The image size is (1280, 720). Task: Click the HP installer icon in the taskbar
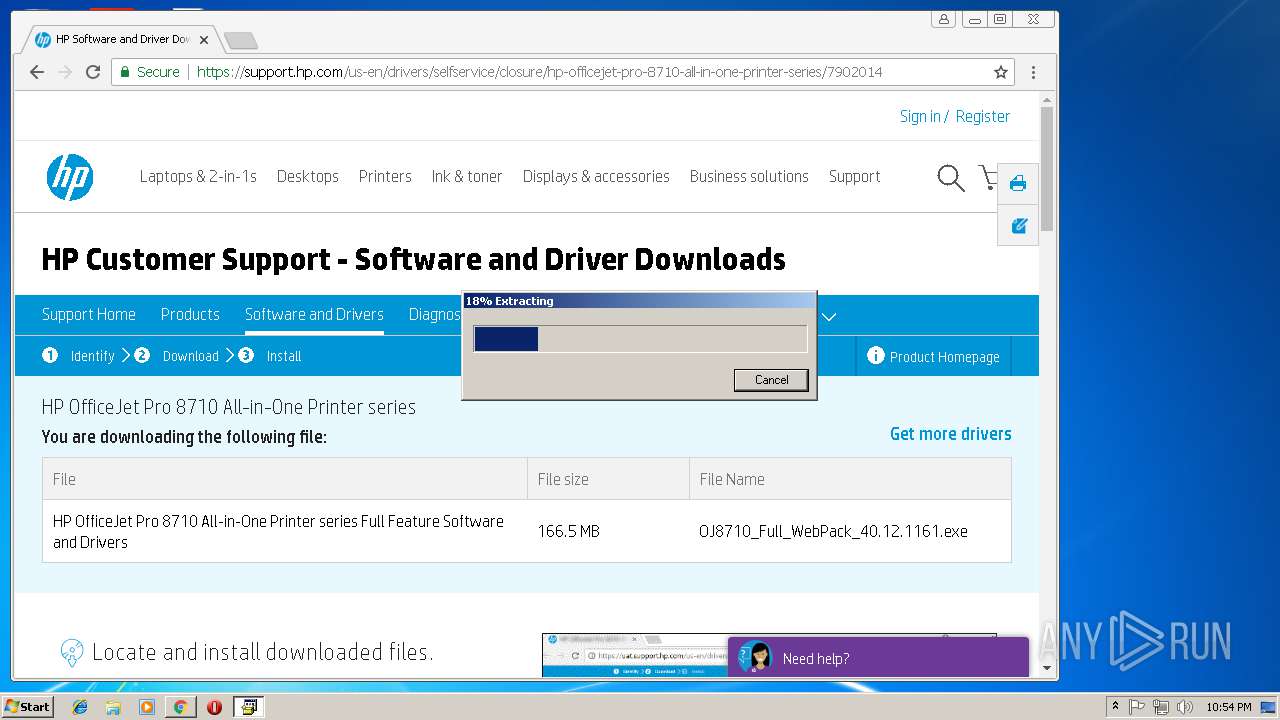coord(247,707)
